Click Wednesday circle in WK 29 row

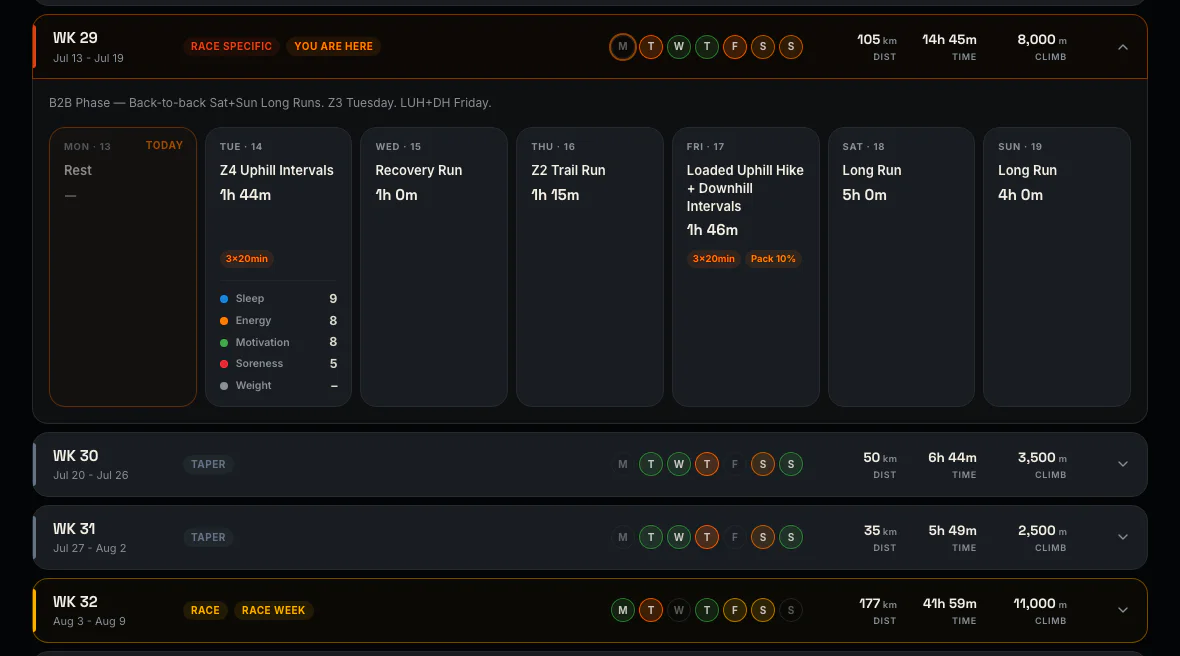coord(679,47)
